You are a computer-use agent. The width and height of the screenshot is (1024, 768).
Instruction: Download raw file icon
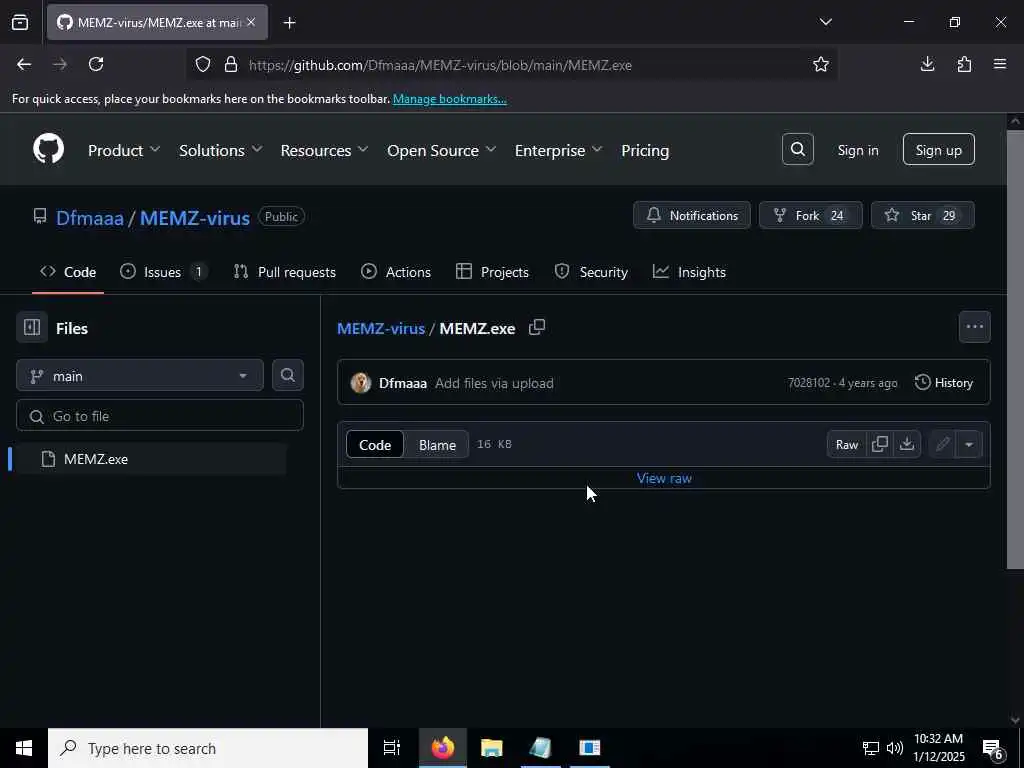pyautogui.click(x=906, y=444)
